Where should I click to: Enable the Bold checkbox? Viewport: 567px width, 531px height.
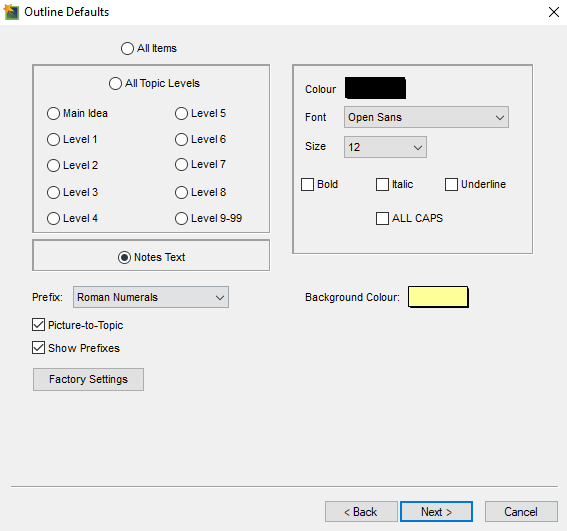(307, 184)
